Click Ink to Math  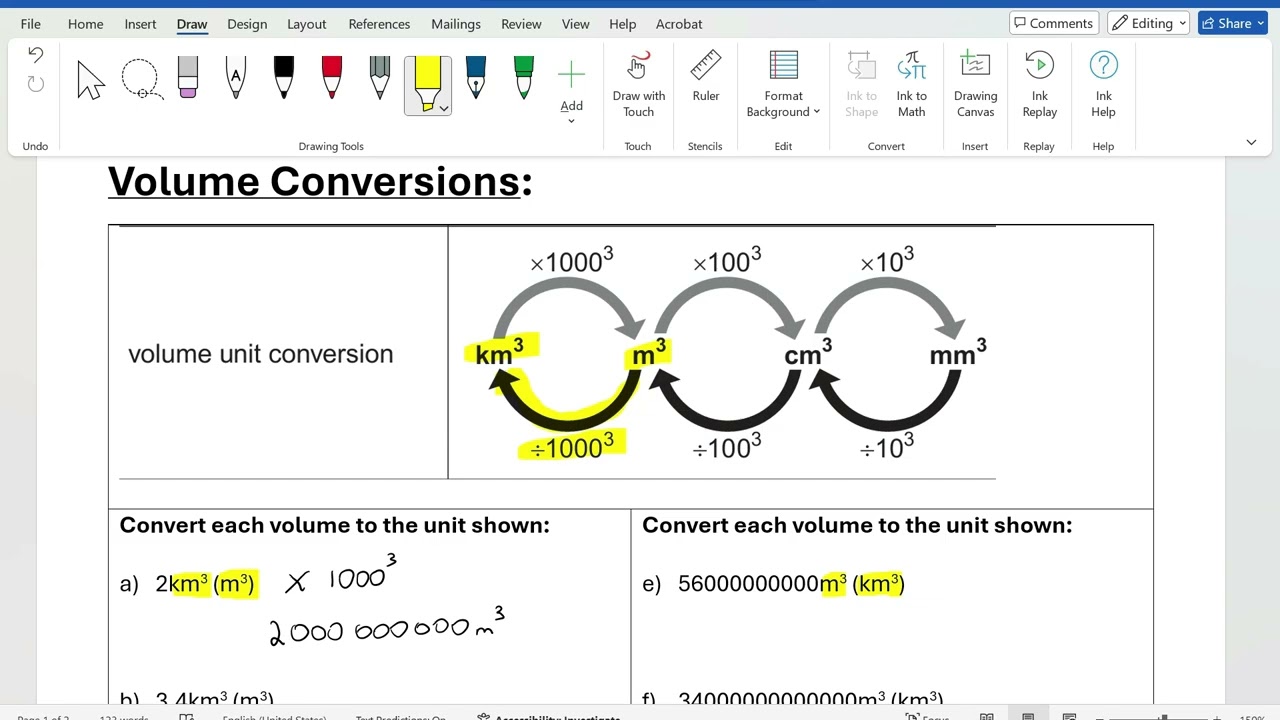click(911, 84)
